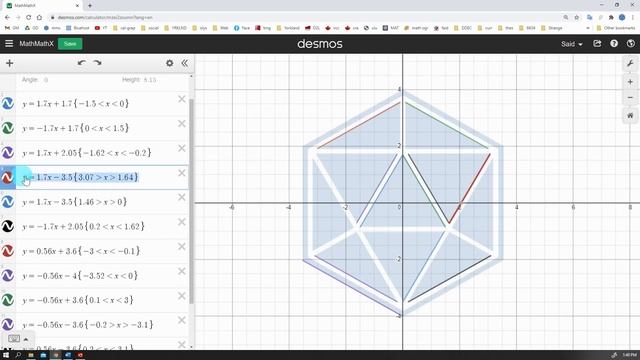Switch to the MathMathX browser tab

[41, 6]
